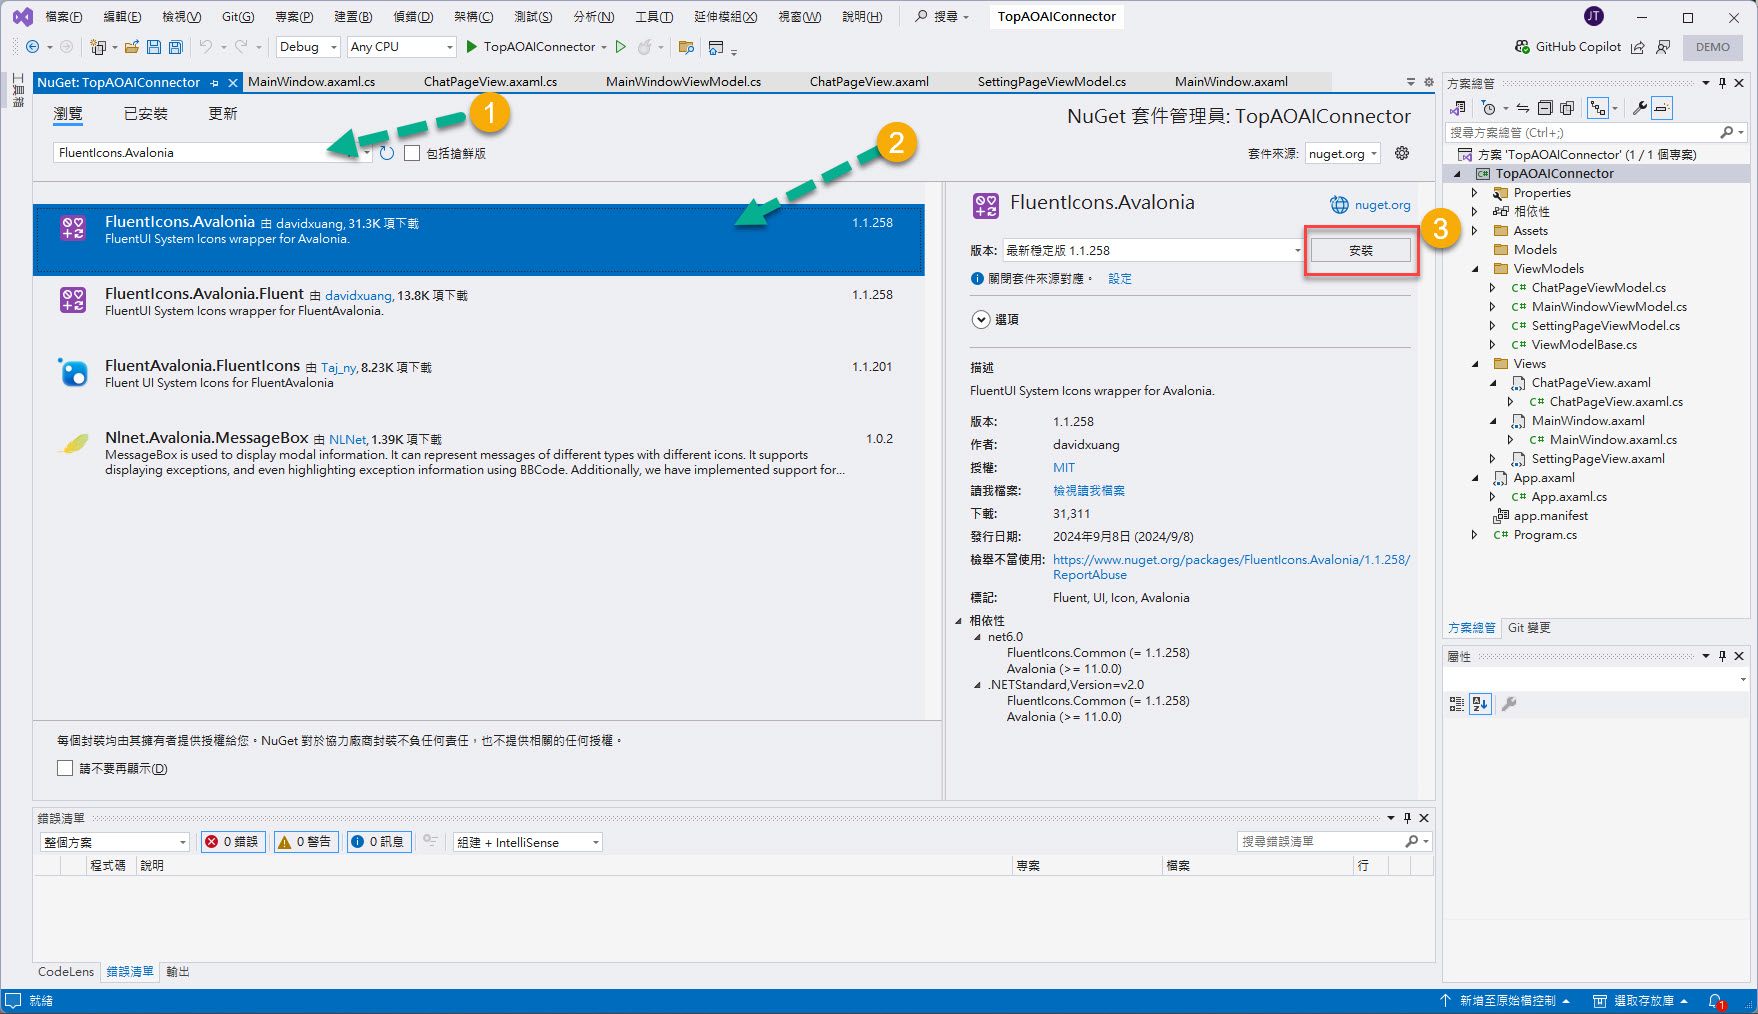1758x1014 pixels.
Task: Click Sync with Active Document icon
Action: 1522,108
